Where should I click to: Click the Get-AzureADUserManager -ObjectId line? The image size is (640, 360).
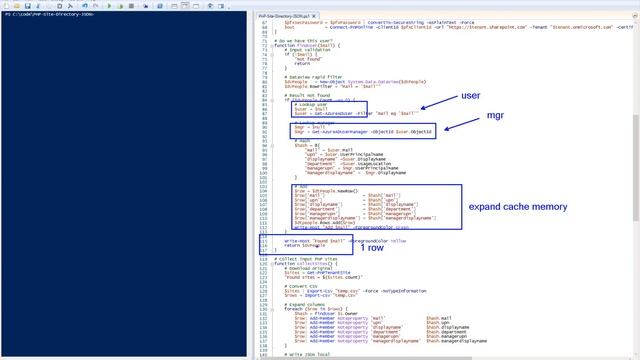pos(363,131)
